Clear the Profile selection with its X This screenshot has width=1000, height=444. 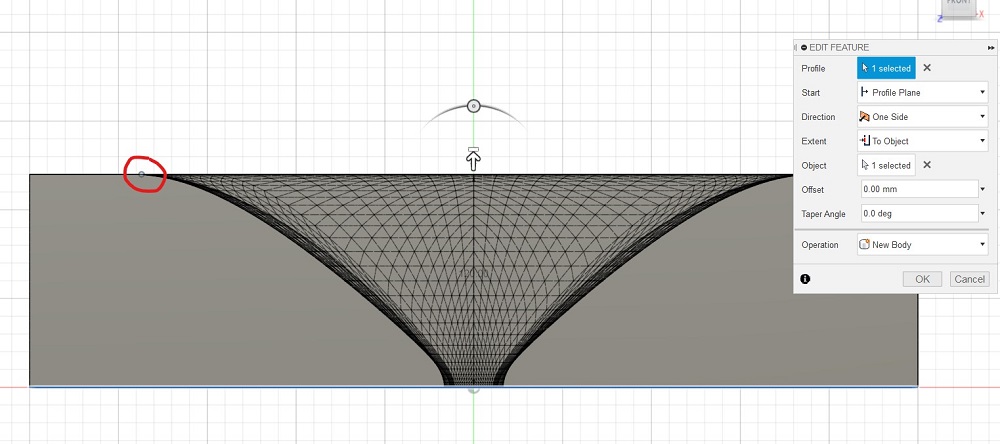[x=927, y=68]
